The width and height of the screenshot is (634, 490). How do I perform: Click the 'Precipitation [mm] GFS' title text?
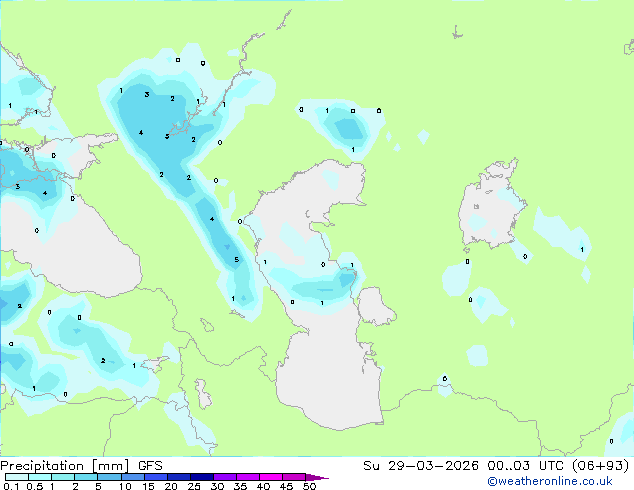click(x=81, y=466)
